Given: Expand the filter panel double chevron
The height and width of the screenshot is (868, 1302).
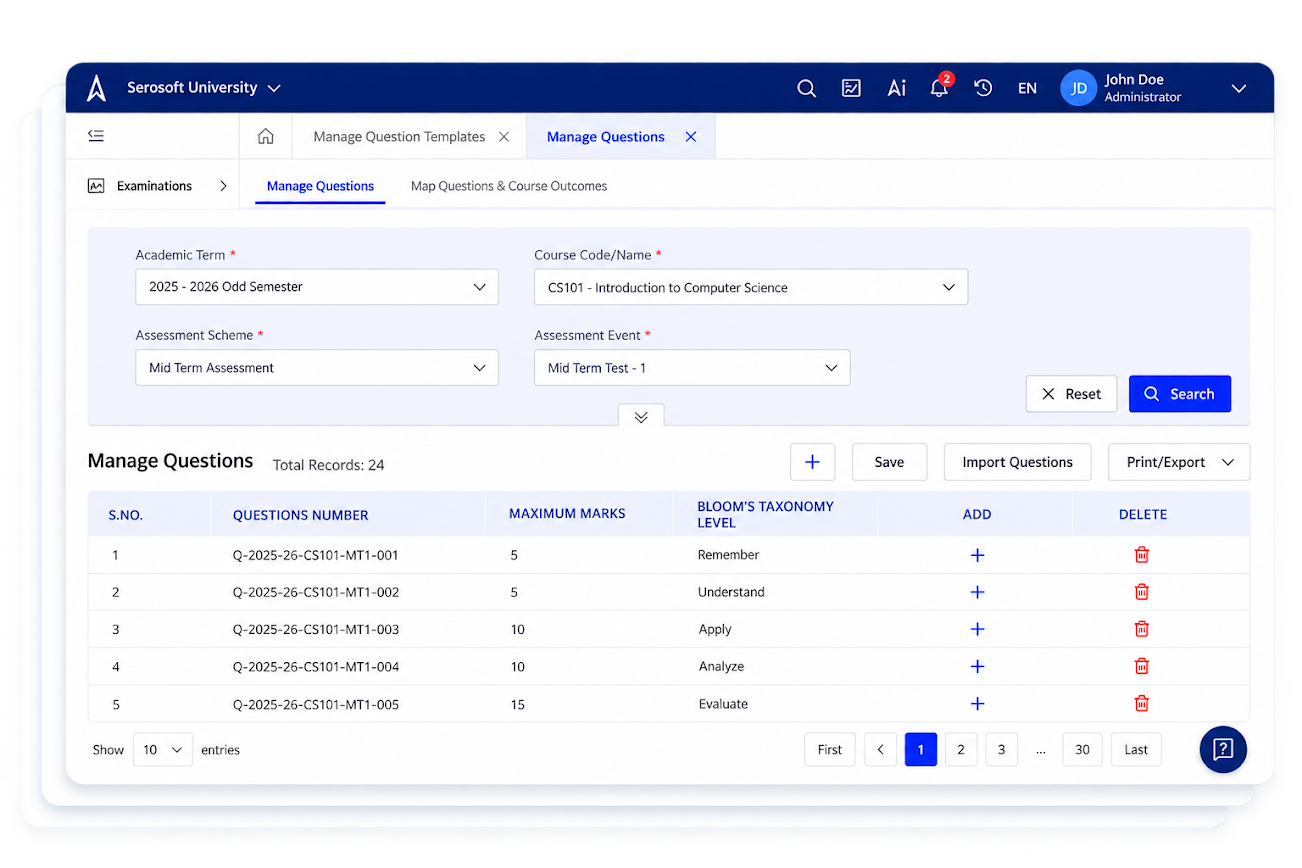Looking at the screenshot, I should [641, 417].
